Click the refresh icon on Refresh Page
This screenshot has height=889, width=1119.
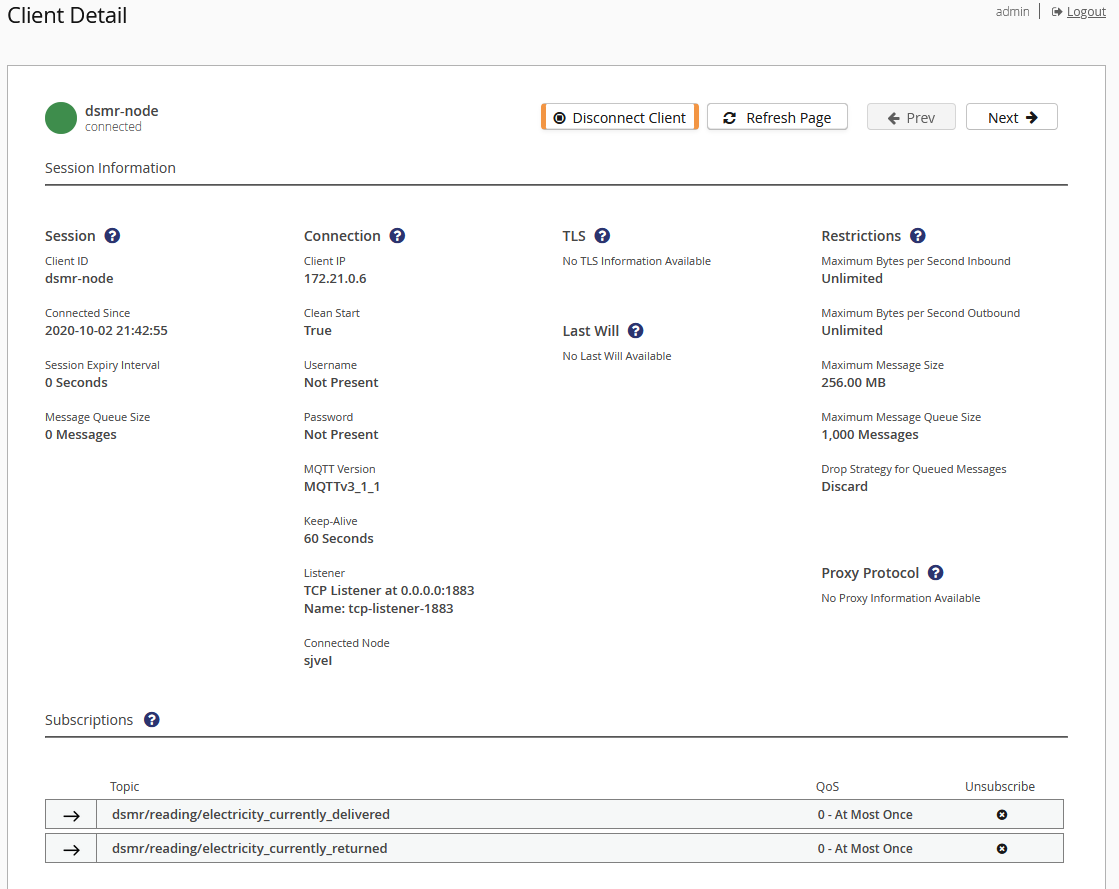pyautogui.click(x=729, y=117)
